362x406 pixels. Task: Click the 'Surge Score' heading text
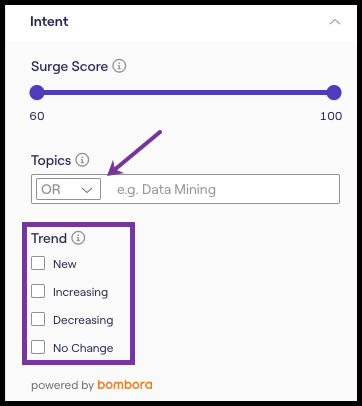(x=69, y=66)
